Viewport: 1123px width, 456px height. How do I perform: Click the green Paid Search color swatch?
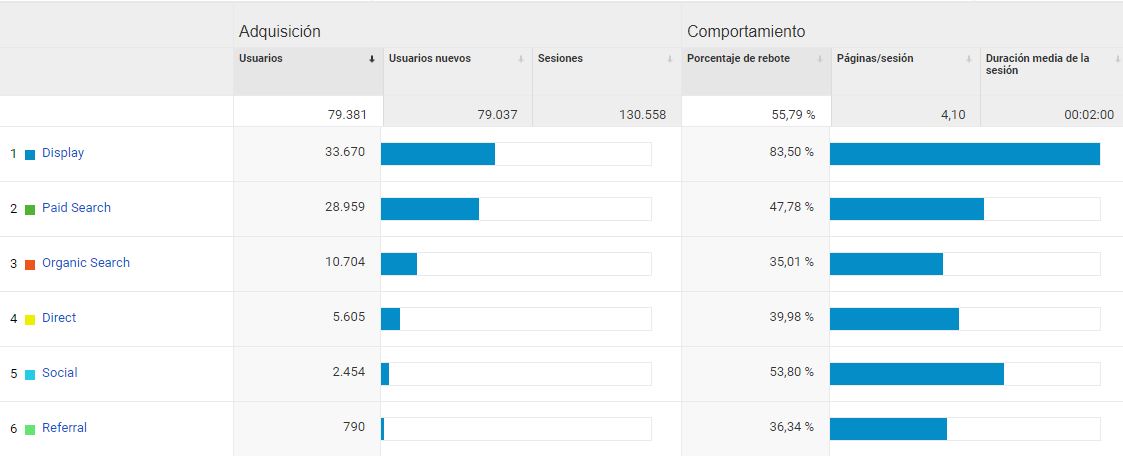(x=30, y=209)
